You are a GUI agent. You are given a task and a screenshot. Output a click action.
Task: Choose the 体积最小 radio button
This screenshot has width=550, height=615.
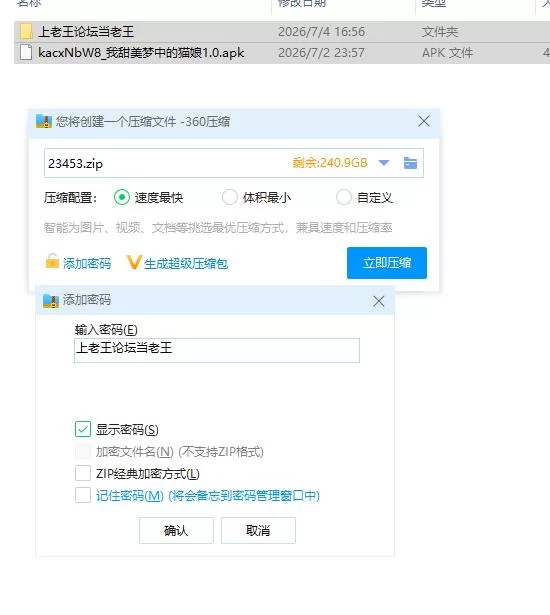(230, 197)
